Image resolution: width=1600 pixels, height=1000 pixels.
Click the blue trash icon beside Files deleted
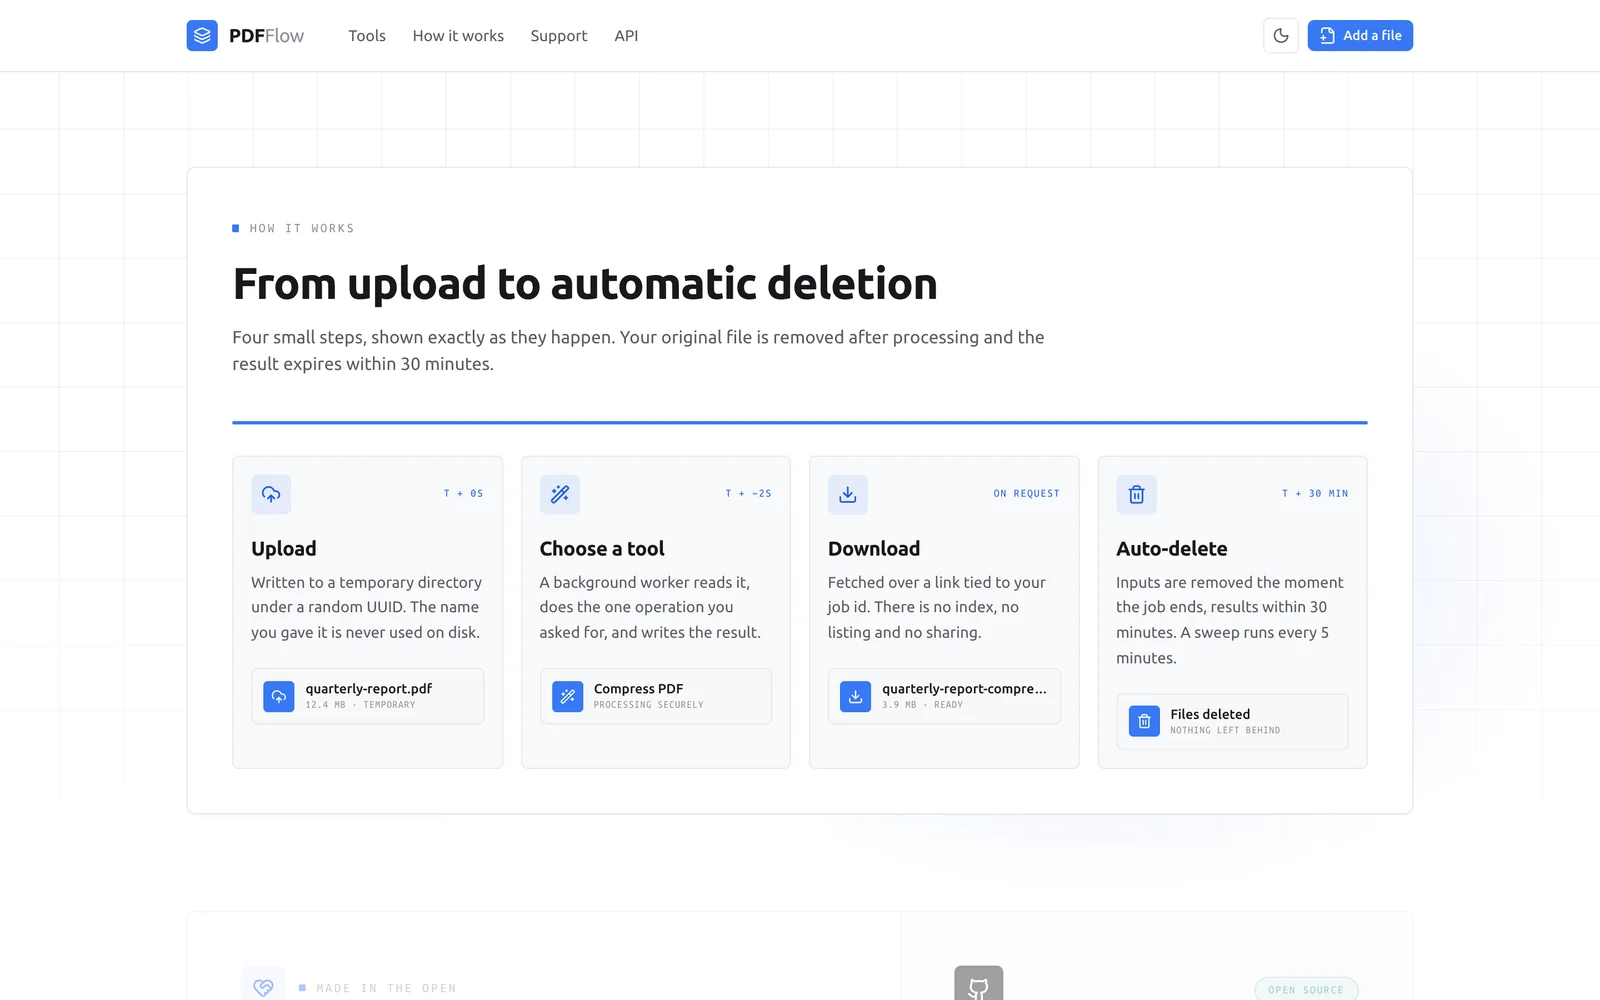click(x=1144, y=721)
